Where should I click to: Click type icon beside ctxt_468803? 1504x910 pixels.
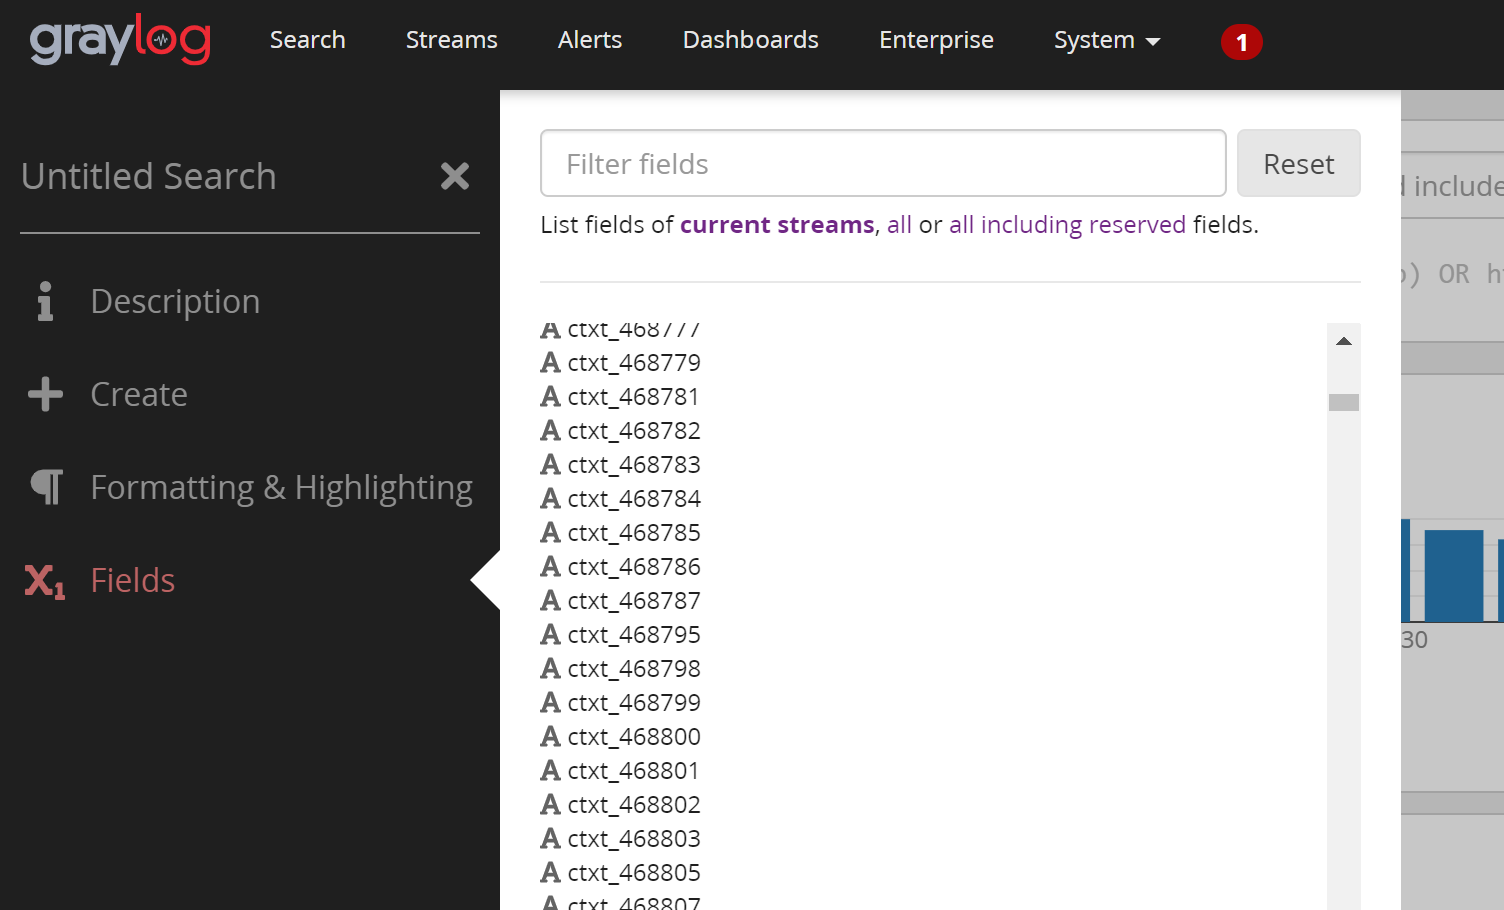[550, 839]
